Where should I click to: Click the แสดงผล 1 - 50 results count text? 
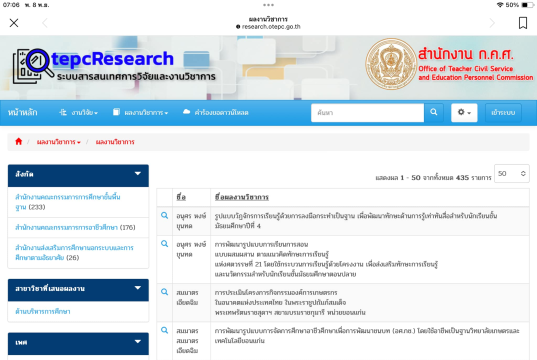(x=433, y=177)
